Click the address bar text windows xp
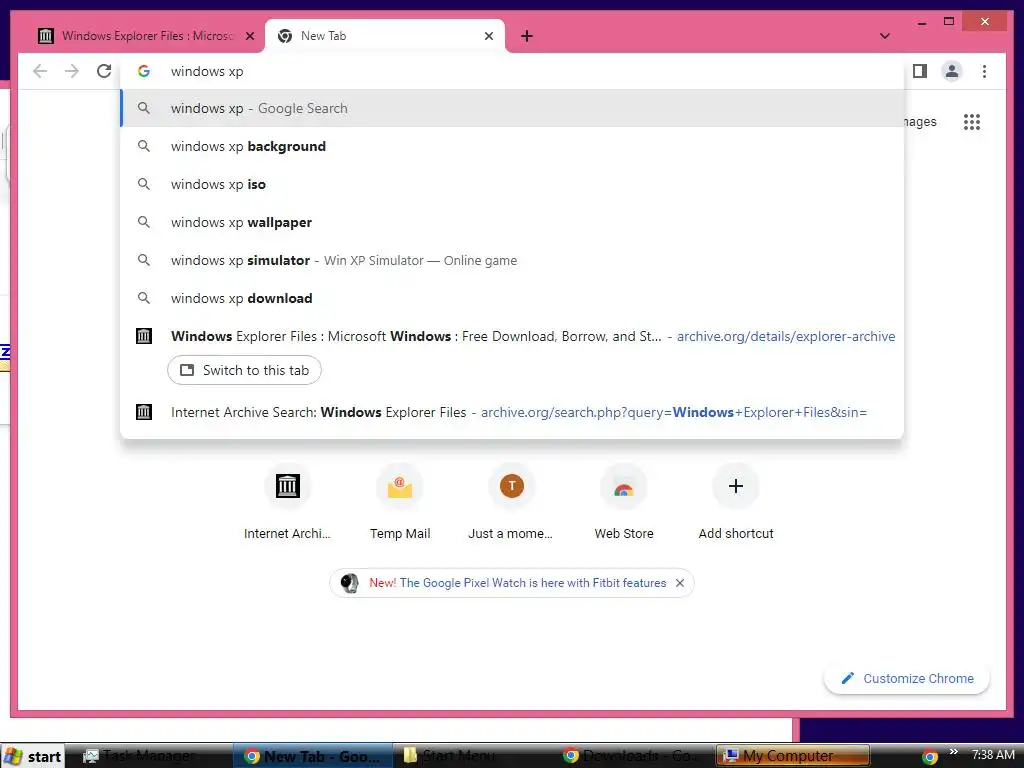The height and width of the screenshot is (768, 1024). (207, 71)
